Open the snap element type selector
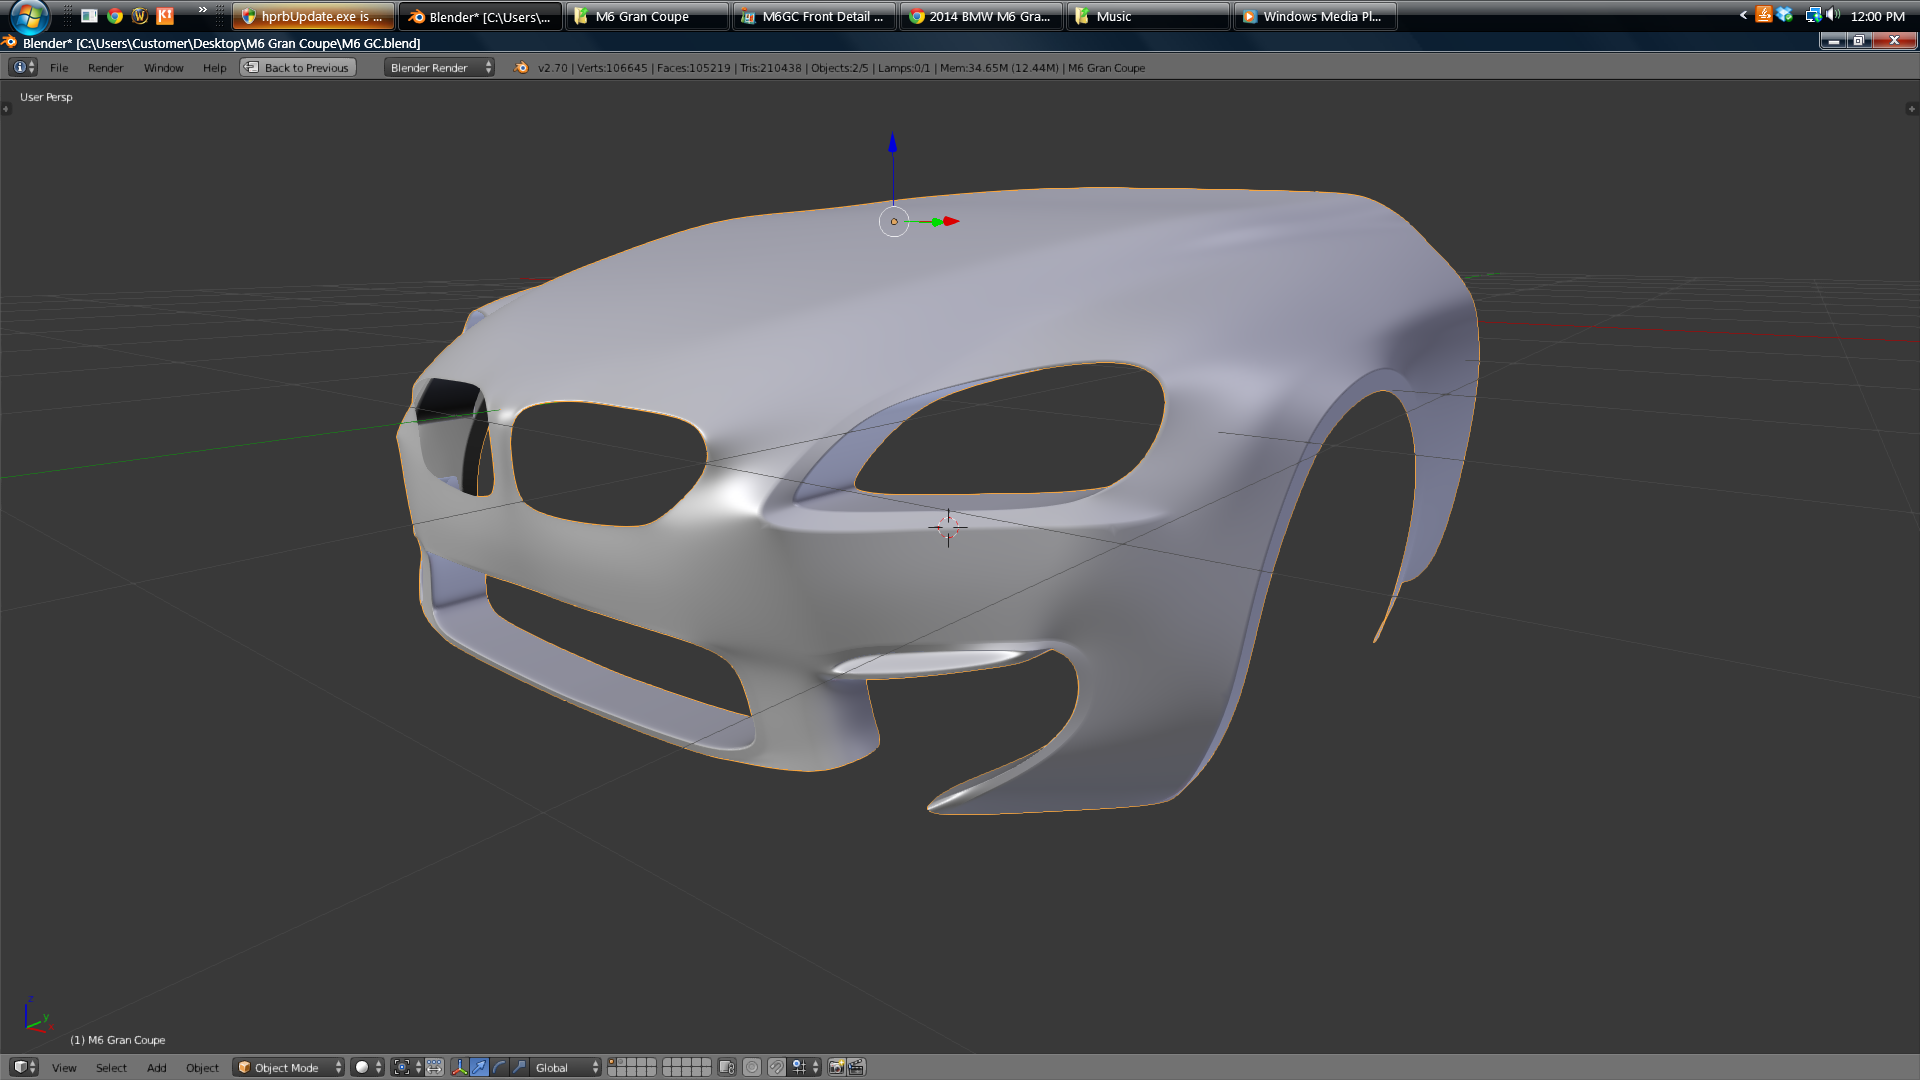1920x1080 pixels. [805, 1067]
